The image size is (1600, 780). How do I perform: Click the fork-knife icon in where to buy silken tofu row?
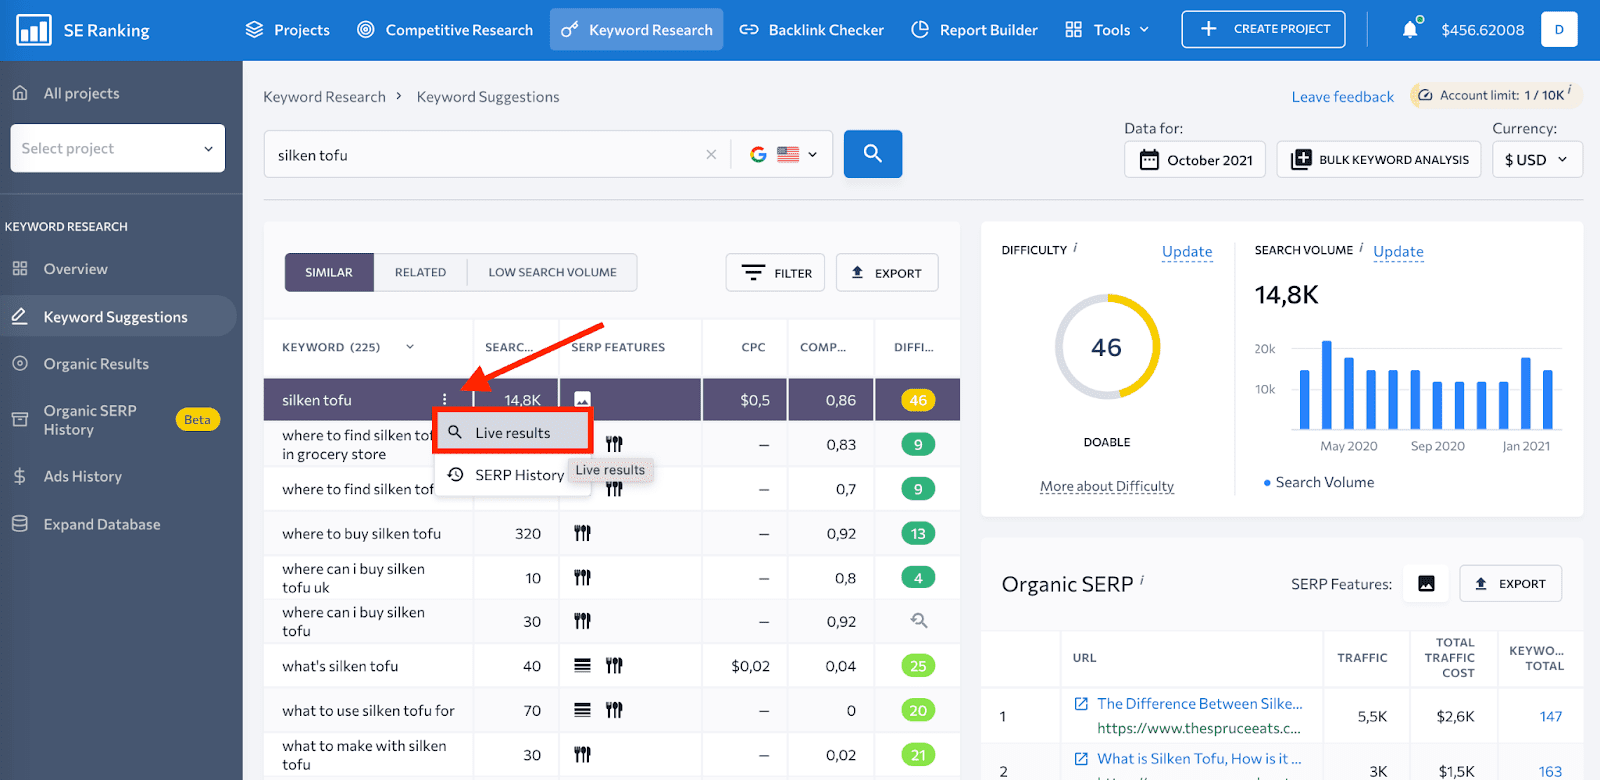582,534
